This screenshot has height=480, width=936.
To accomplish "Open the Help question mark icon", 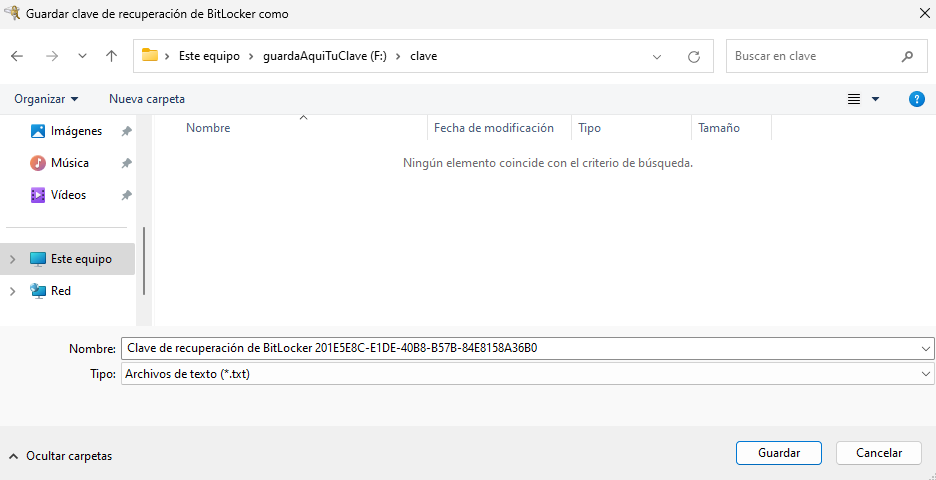I will pos(916,99).
